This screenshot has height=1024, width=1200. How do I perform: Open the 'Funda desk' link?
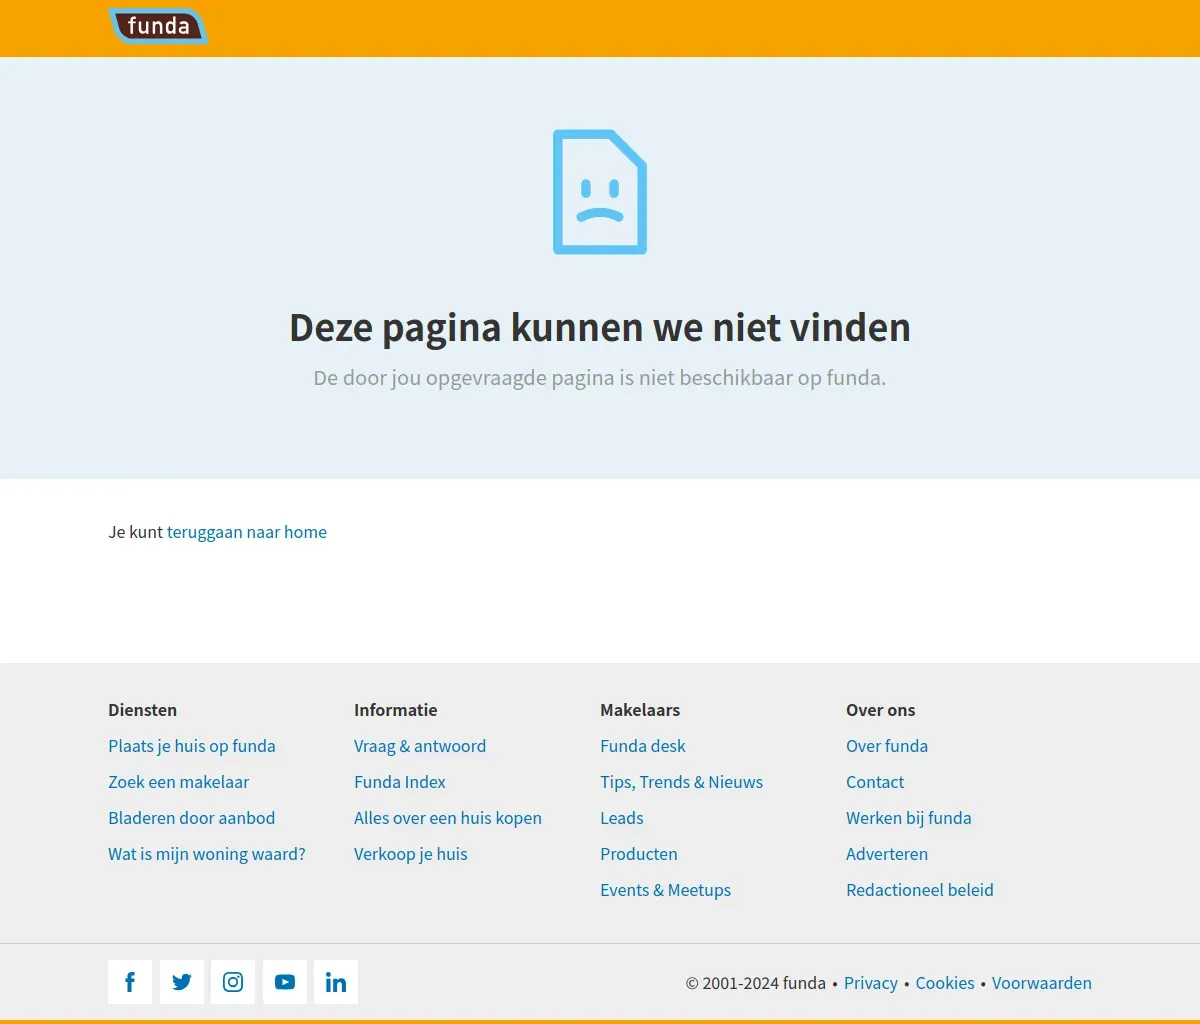(x=643, y=746)
